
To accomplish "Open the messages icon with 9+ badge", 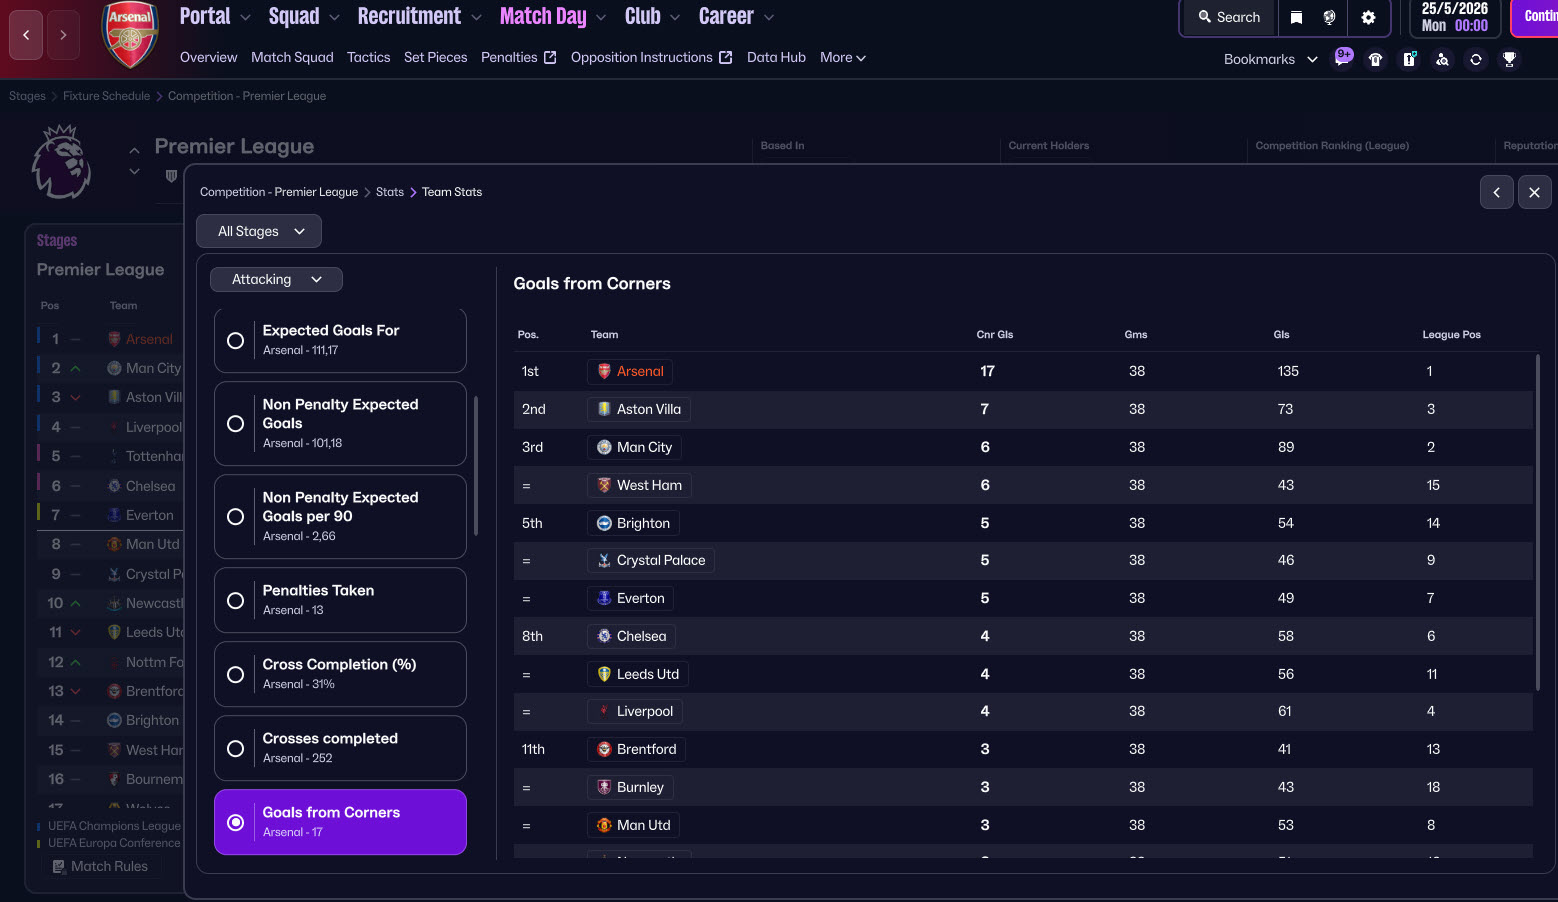I will pos(1343,58).
